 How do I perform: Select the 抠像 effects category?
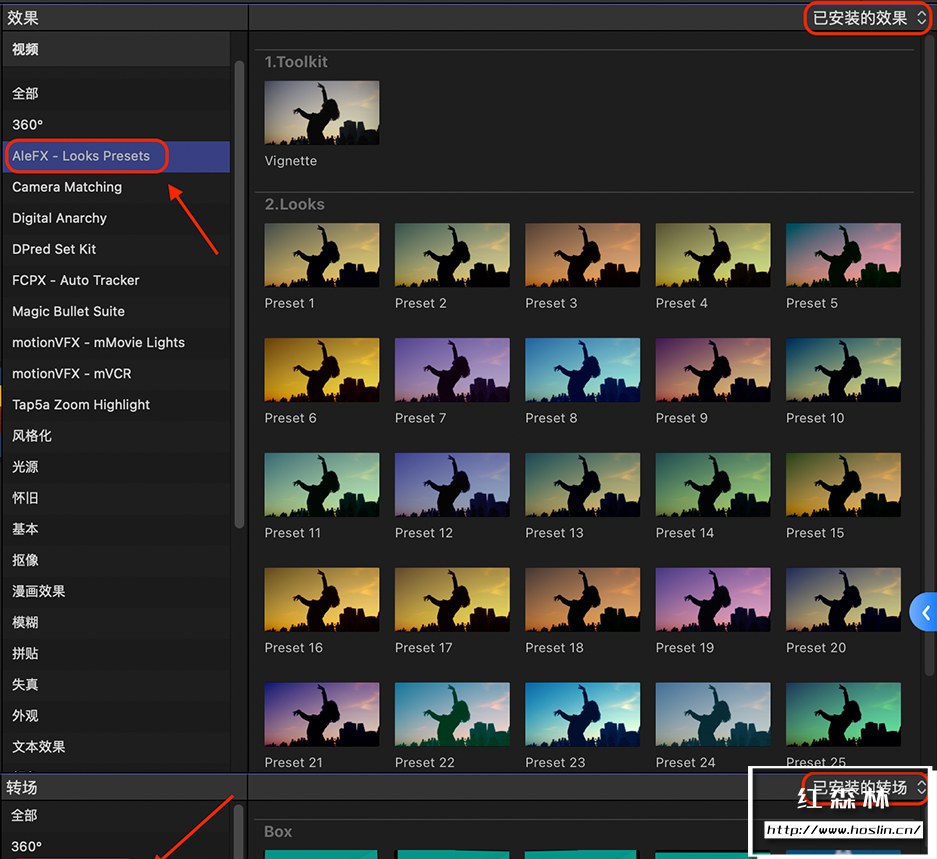(x=116, y=560)
